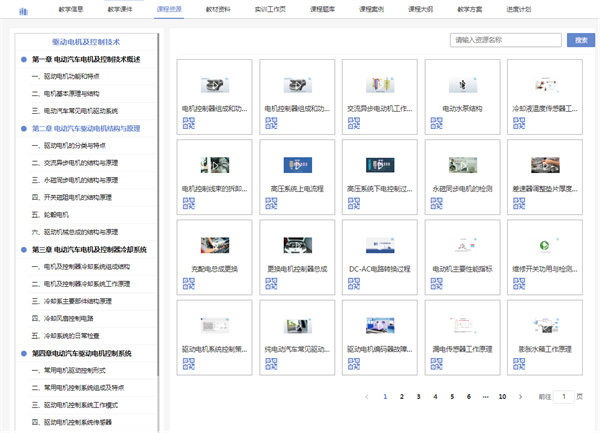
Task: Select section 五、冷却系统的日常检查
Action: tap(65, 336)
